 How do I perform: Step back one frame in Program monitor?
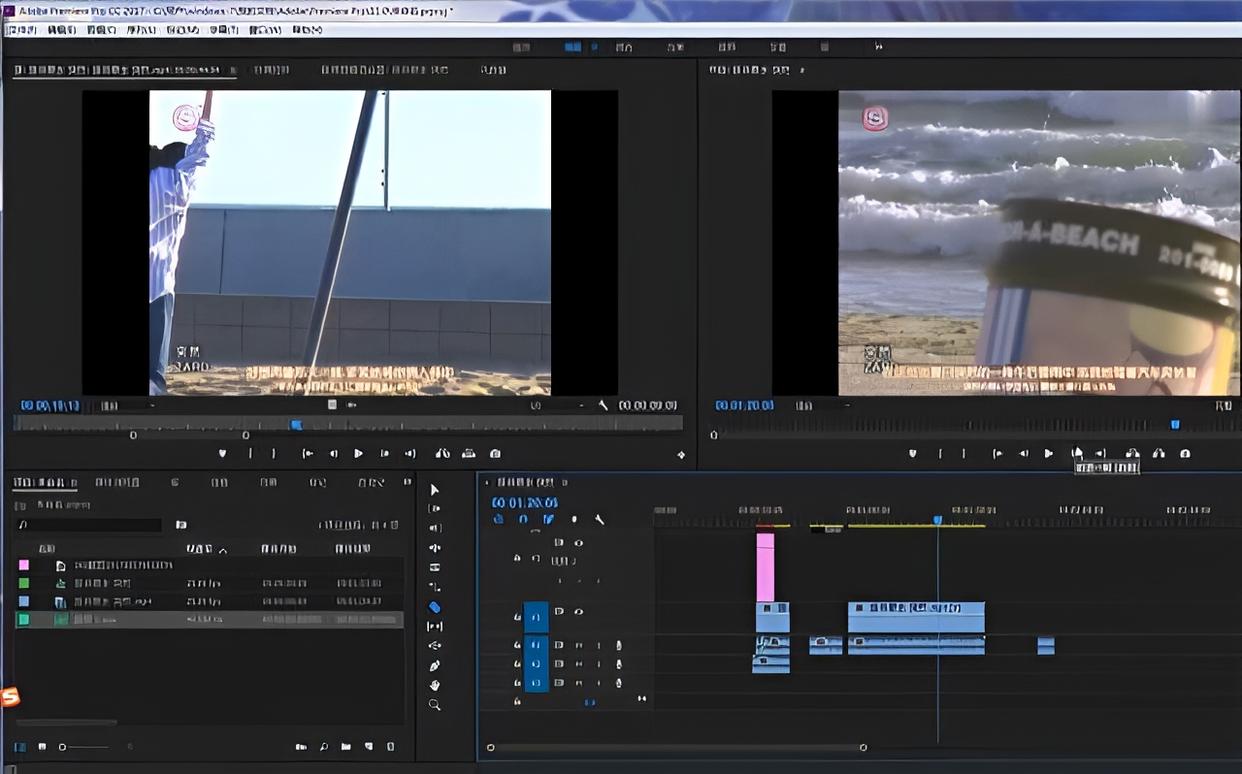click(x=1023, y=454)
